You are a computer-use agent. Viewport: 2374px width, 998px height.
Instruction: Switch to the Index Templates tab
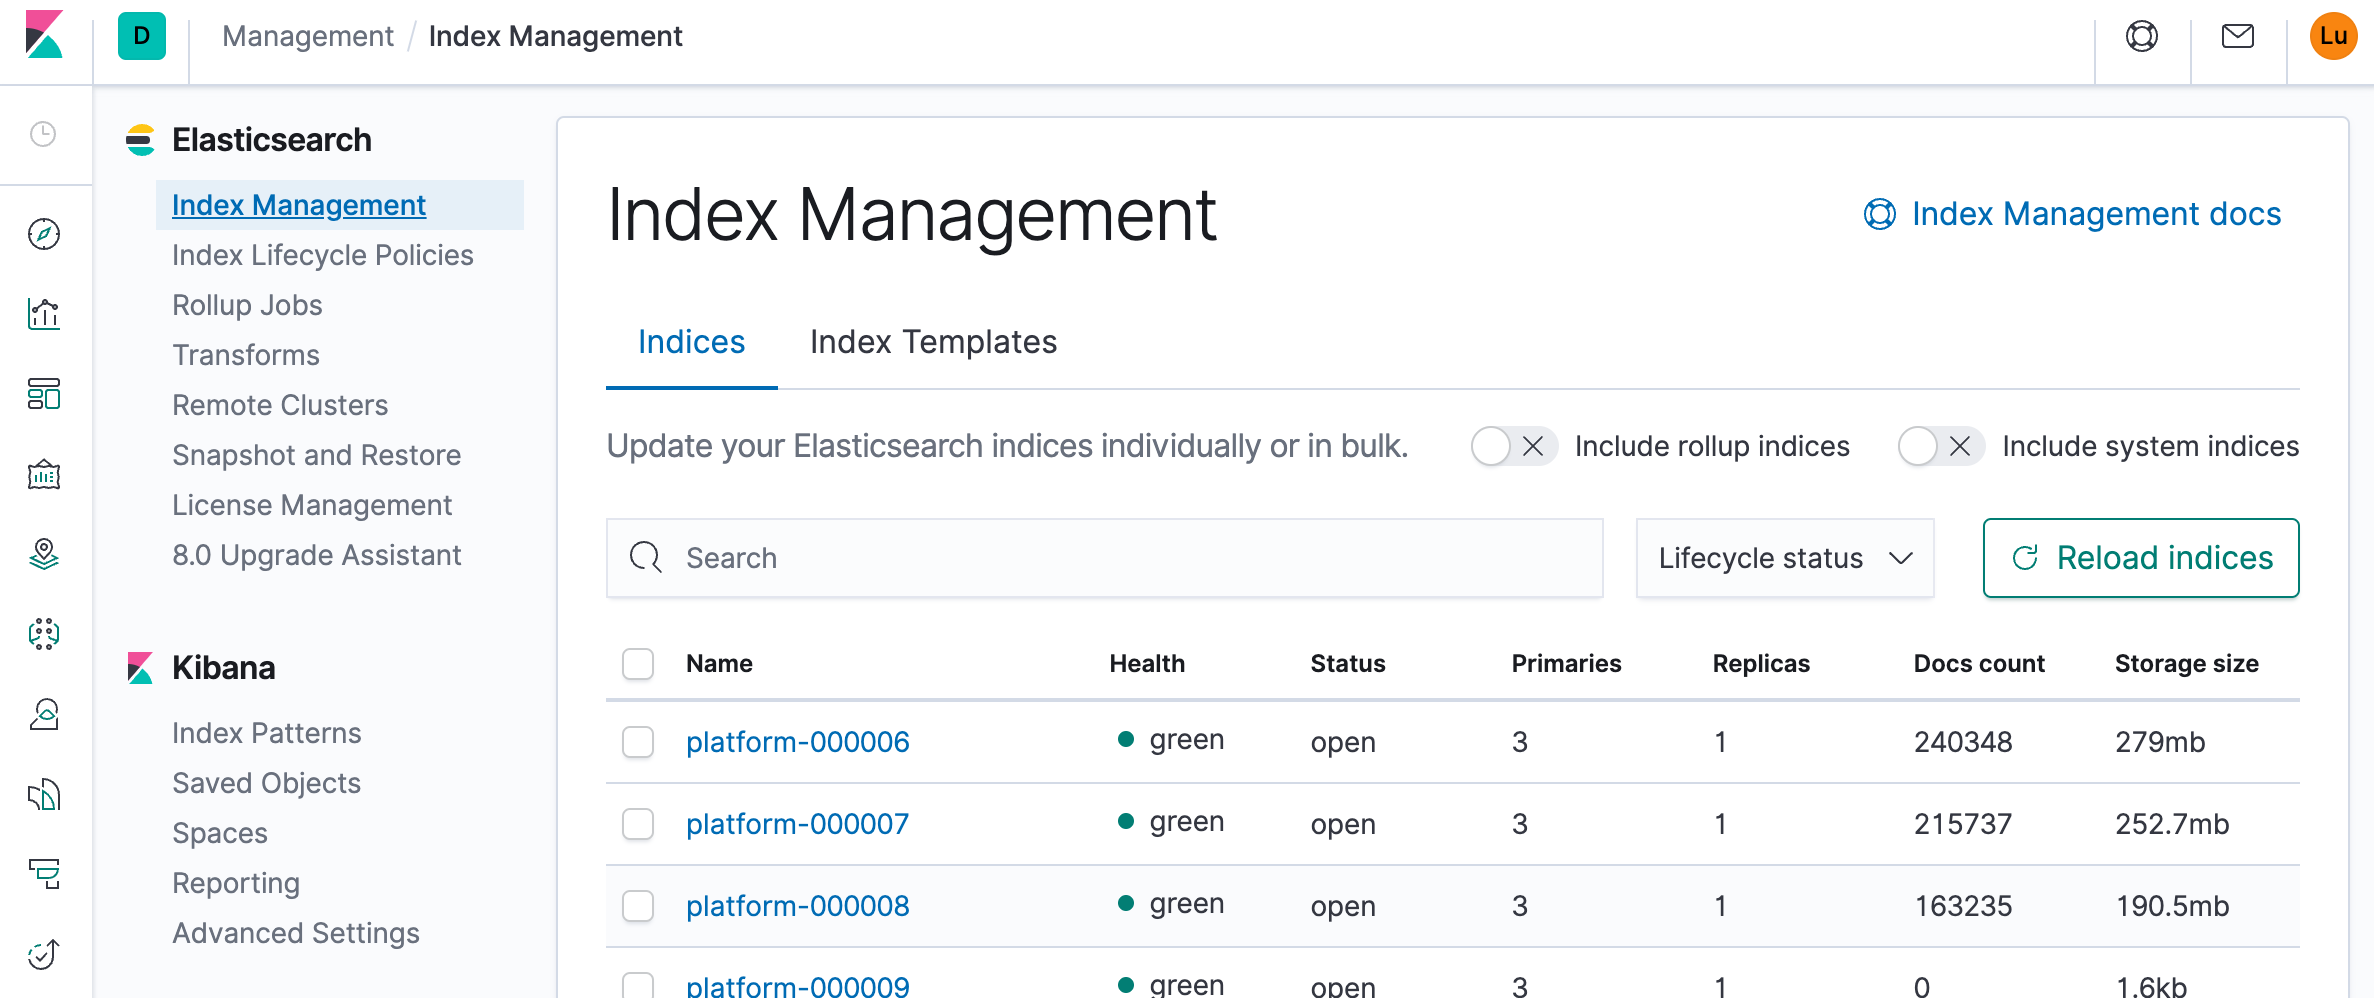click(933, 342)
